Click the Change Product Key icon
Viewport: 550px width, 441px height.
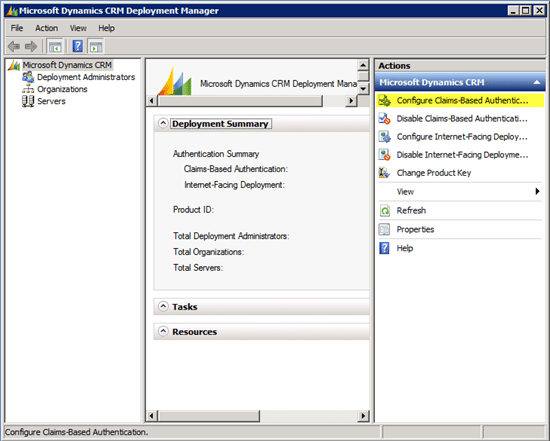(384, 173)
